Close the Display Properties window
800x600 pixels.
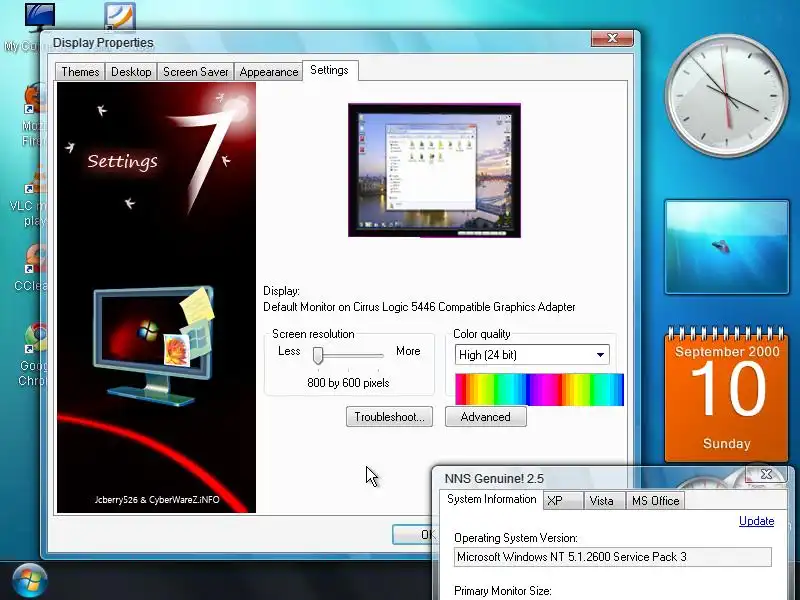pos(612,38)
